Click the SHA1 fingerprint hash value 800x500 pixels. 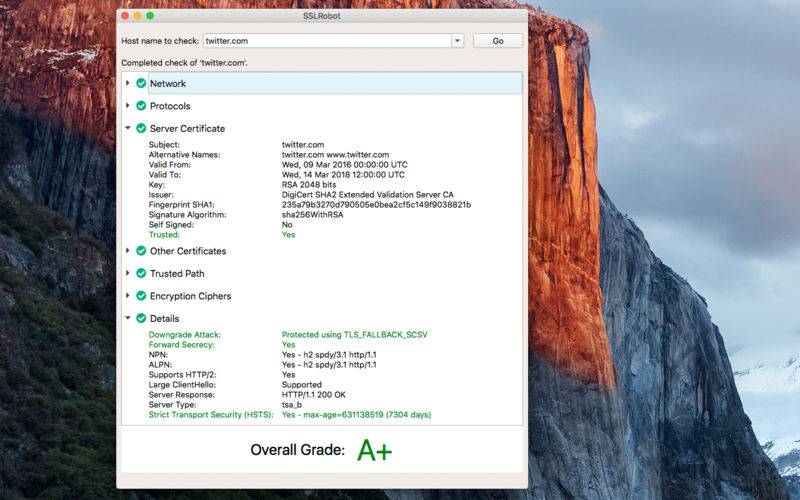click(376, 205)
